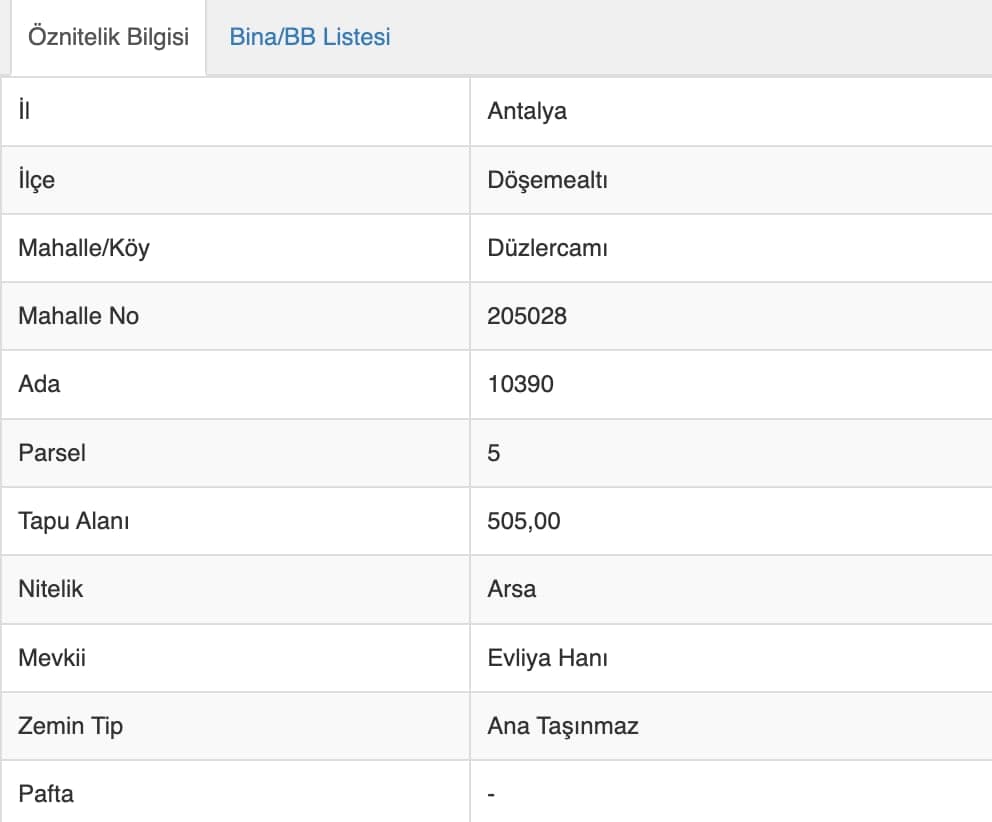Click the Antalya province value

point(527,111)
